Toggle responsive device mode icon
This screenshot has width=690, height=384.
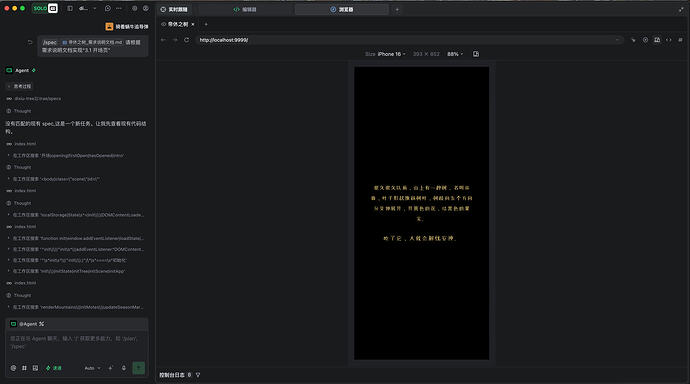point(657,40)
